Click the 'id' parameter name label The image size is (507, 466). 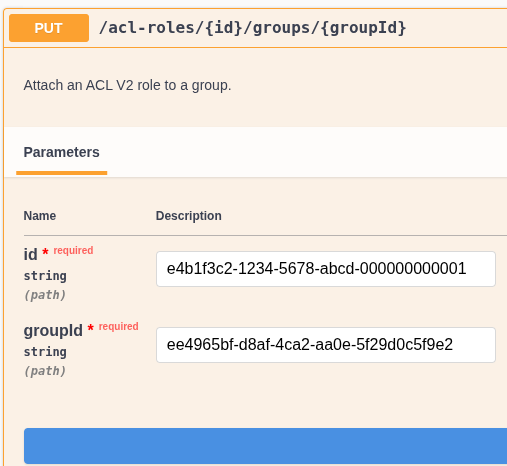click(30, 255)
